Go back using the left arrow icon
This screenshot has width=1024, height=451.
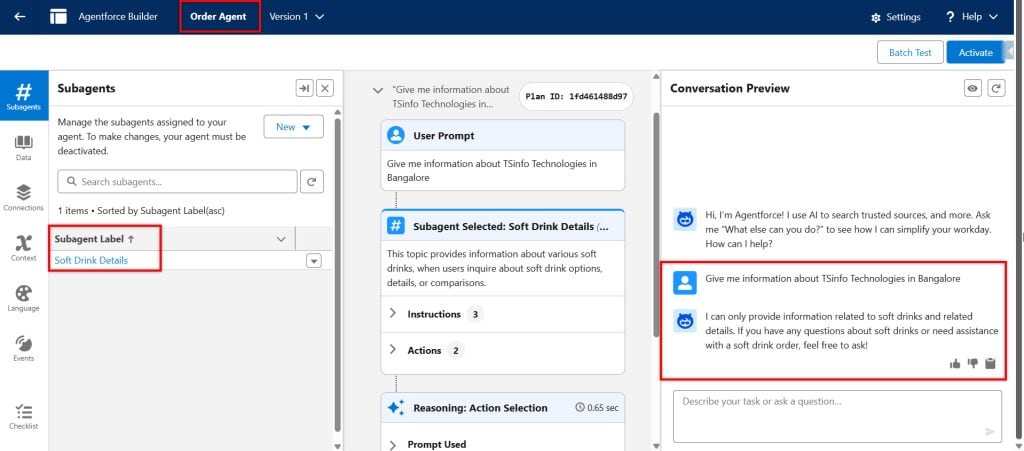click(20, 17)
